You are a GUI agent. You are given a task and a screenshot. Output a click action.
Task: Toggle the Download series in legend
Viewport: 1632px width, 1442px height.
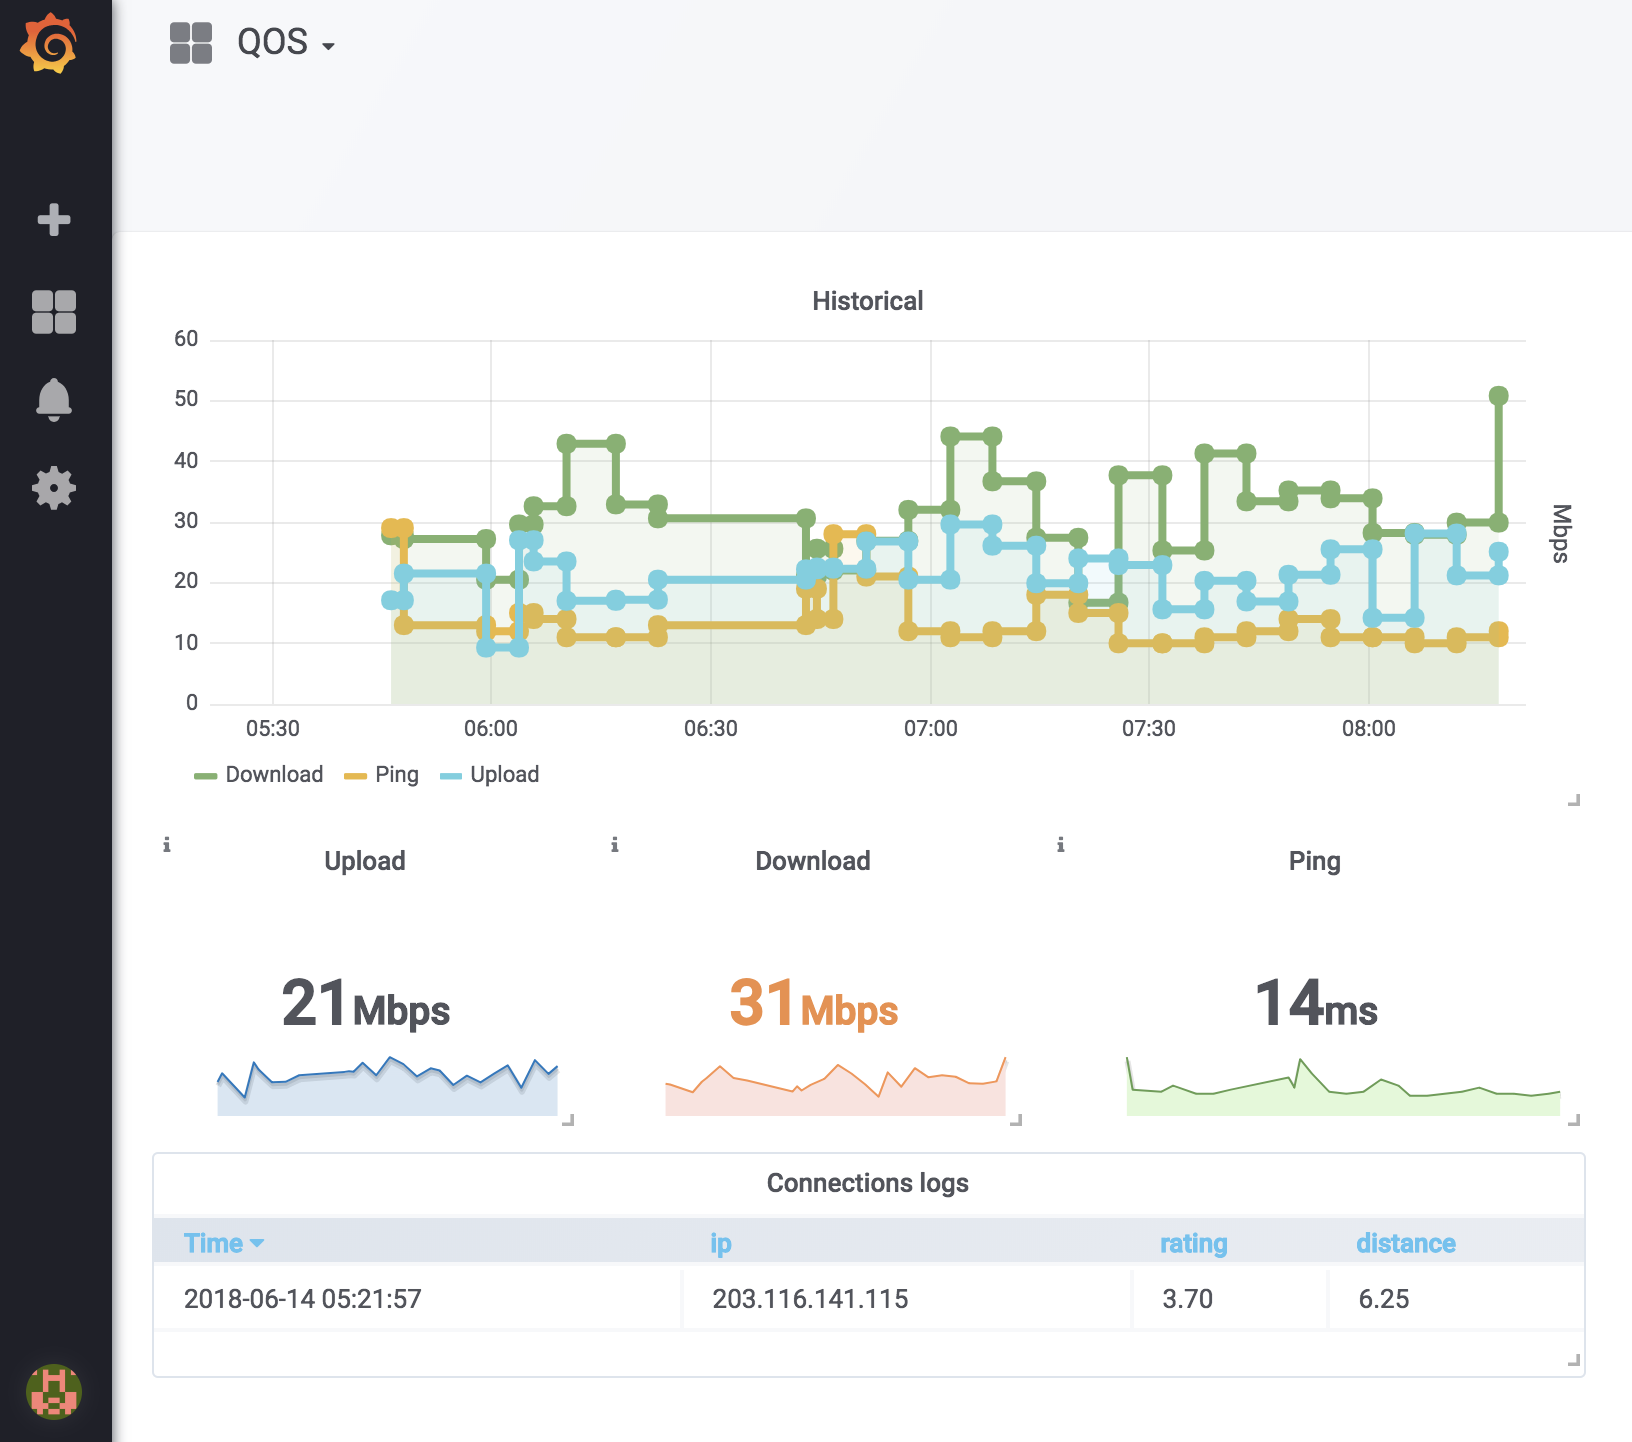(x=274, y=775)
